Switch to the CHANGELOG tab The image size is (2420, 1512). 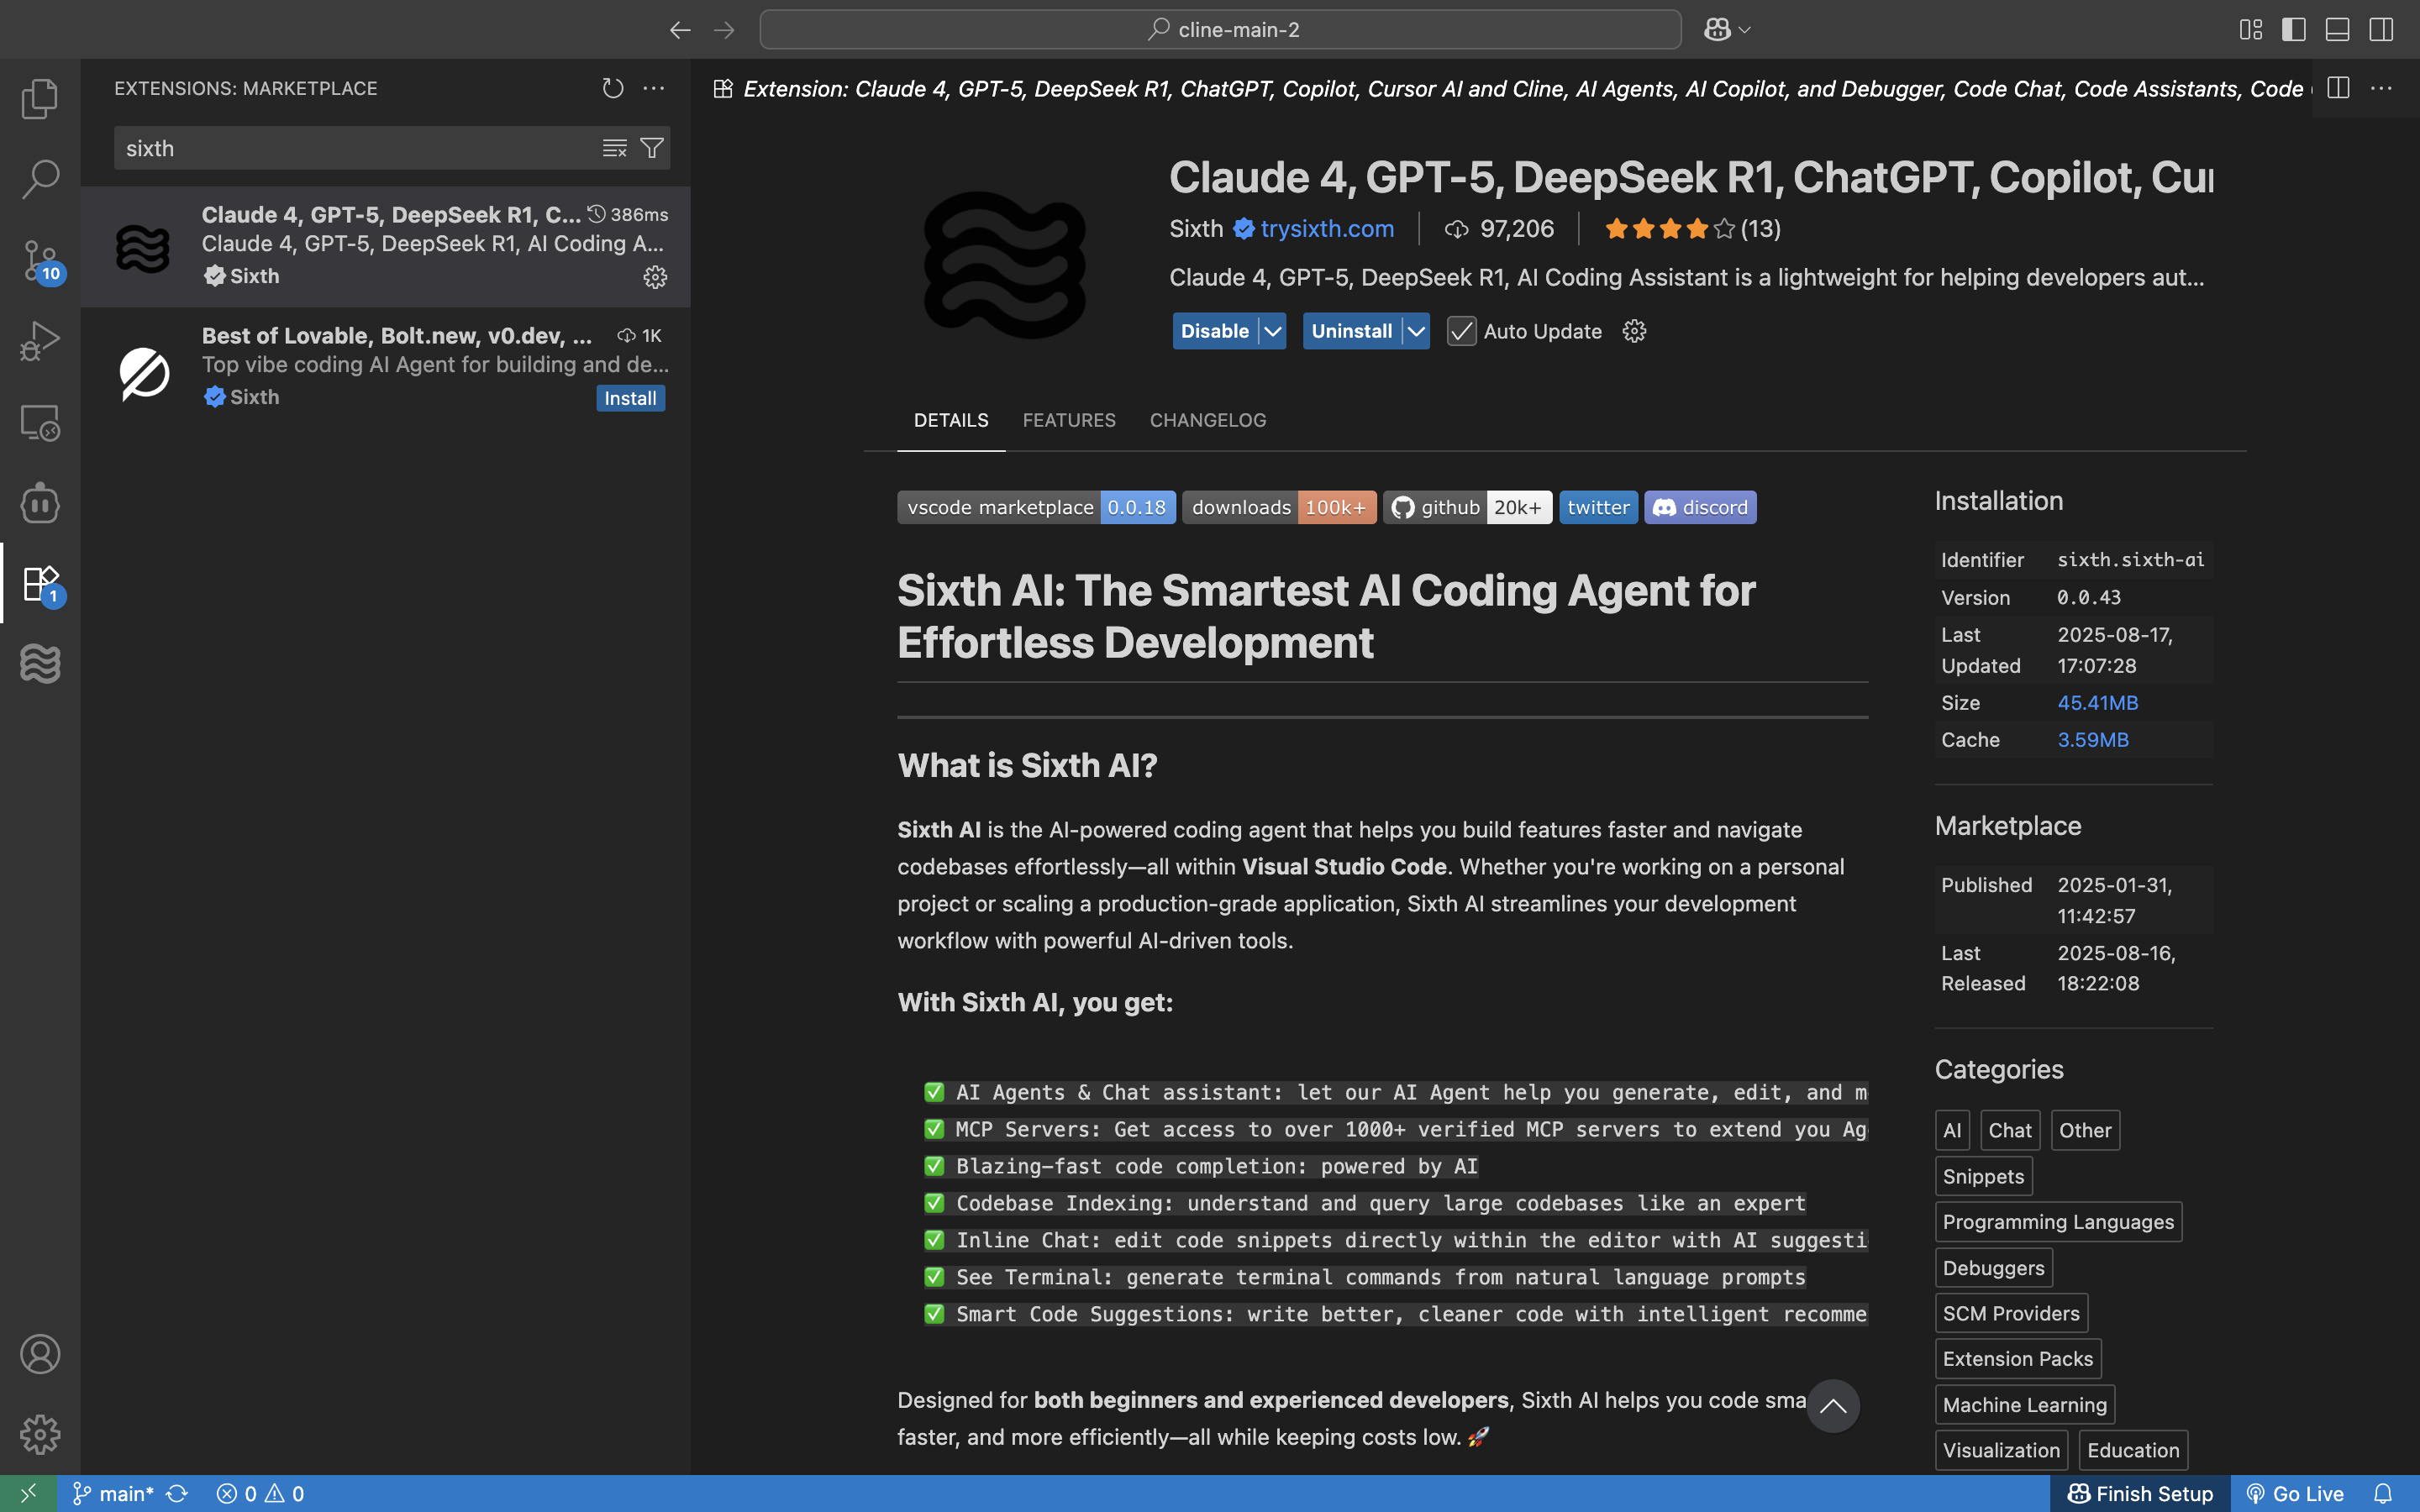(1208, 420)
